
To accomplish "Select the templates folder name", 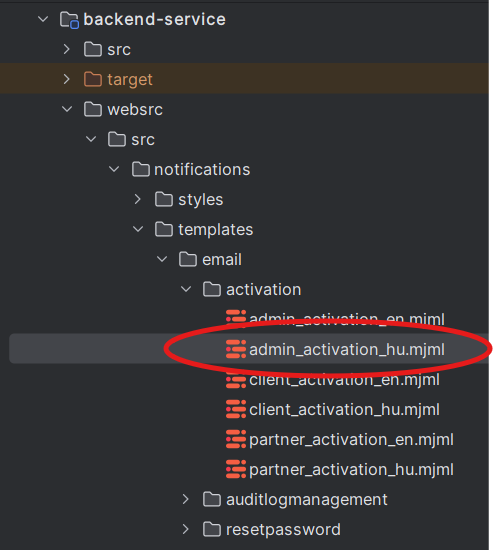I will pos(215,230).
